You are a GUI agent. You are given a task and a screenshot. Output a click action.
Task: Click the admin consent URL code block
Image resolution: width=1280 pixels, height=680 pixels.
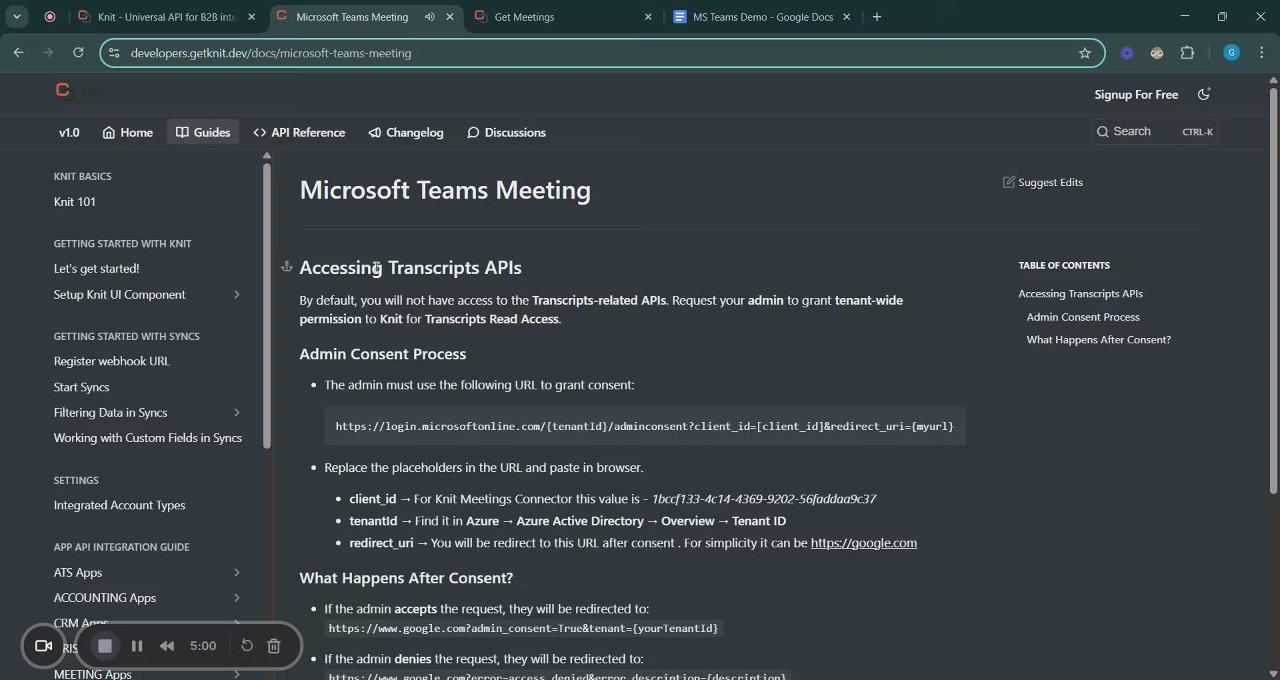(645, 426)
